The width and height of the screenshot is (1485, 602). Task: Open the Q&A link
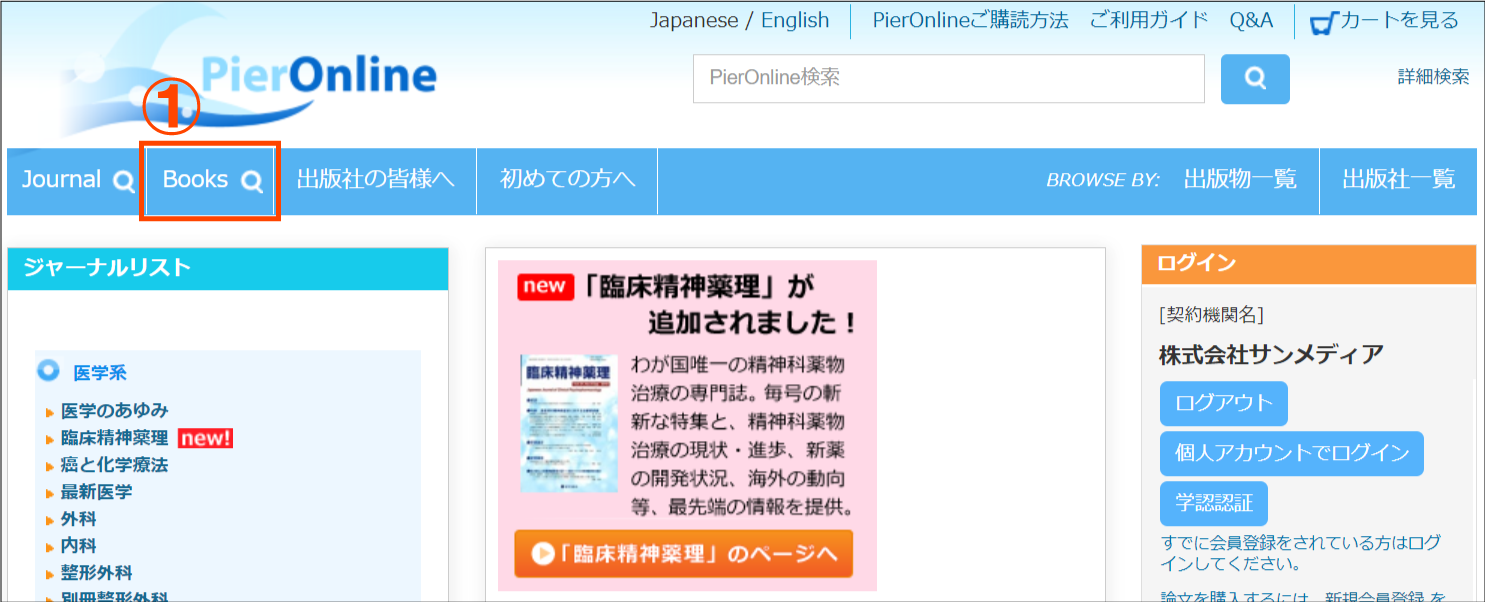coord(1251,20)
